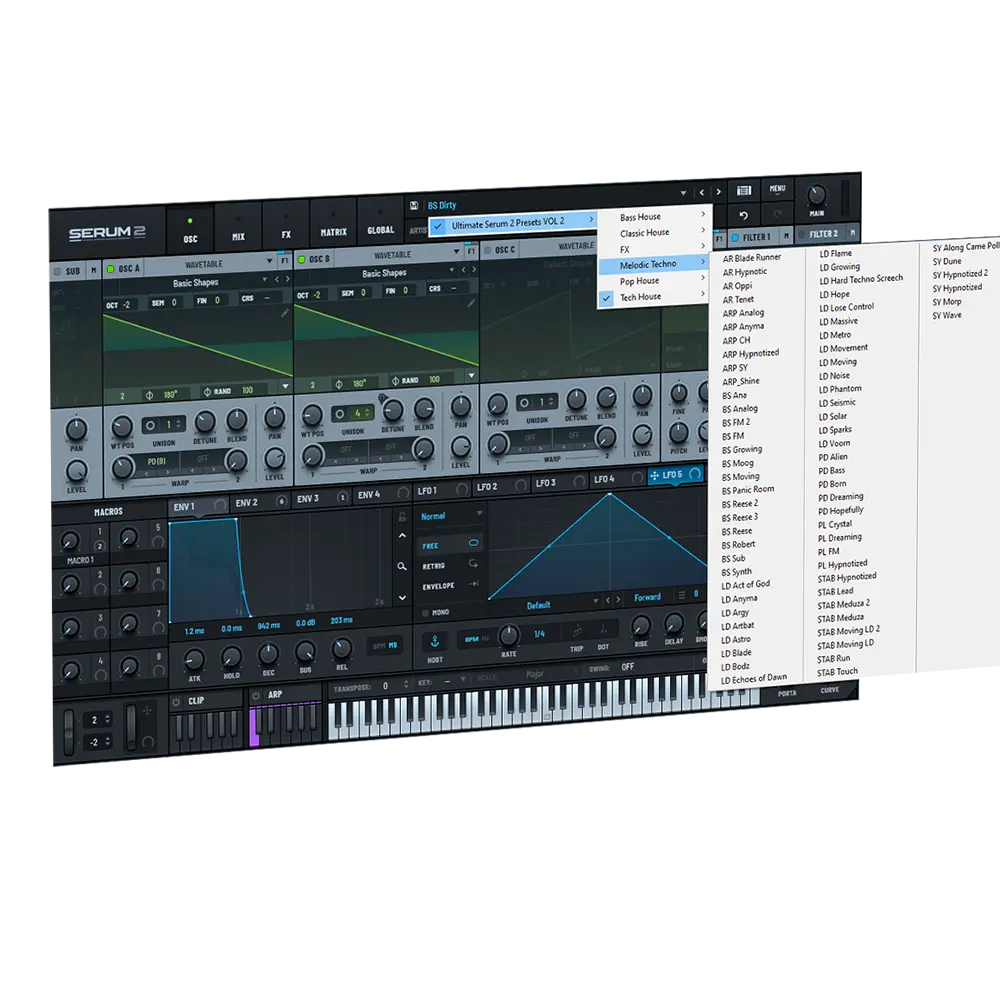Load the LD Hard Techno Screech preset
Image resolution: width=1000 pixels, height=1000 pixels.
pyautogui.click(x=862, y=279)
